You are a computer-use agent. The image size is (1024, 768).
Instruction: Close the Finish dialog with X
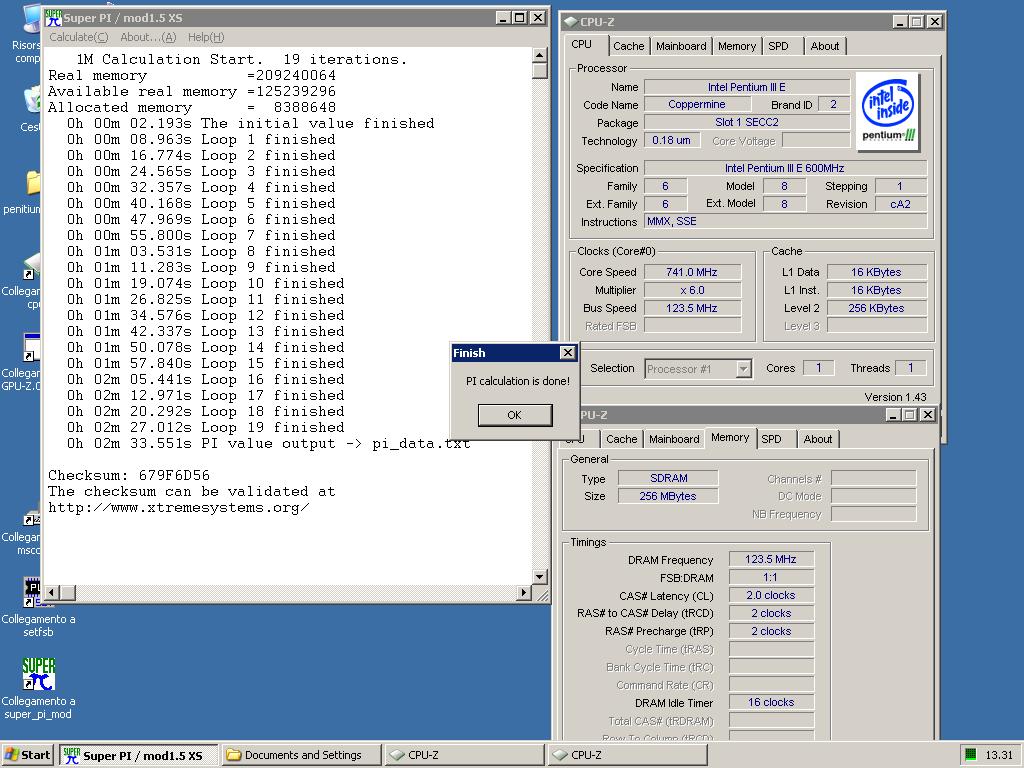coord(568,353)
